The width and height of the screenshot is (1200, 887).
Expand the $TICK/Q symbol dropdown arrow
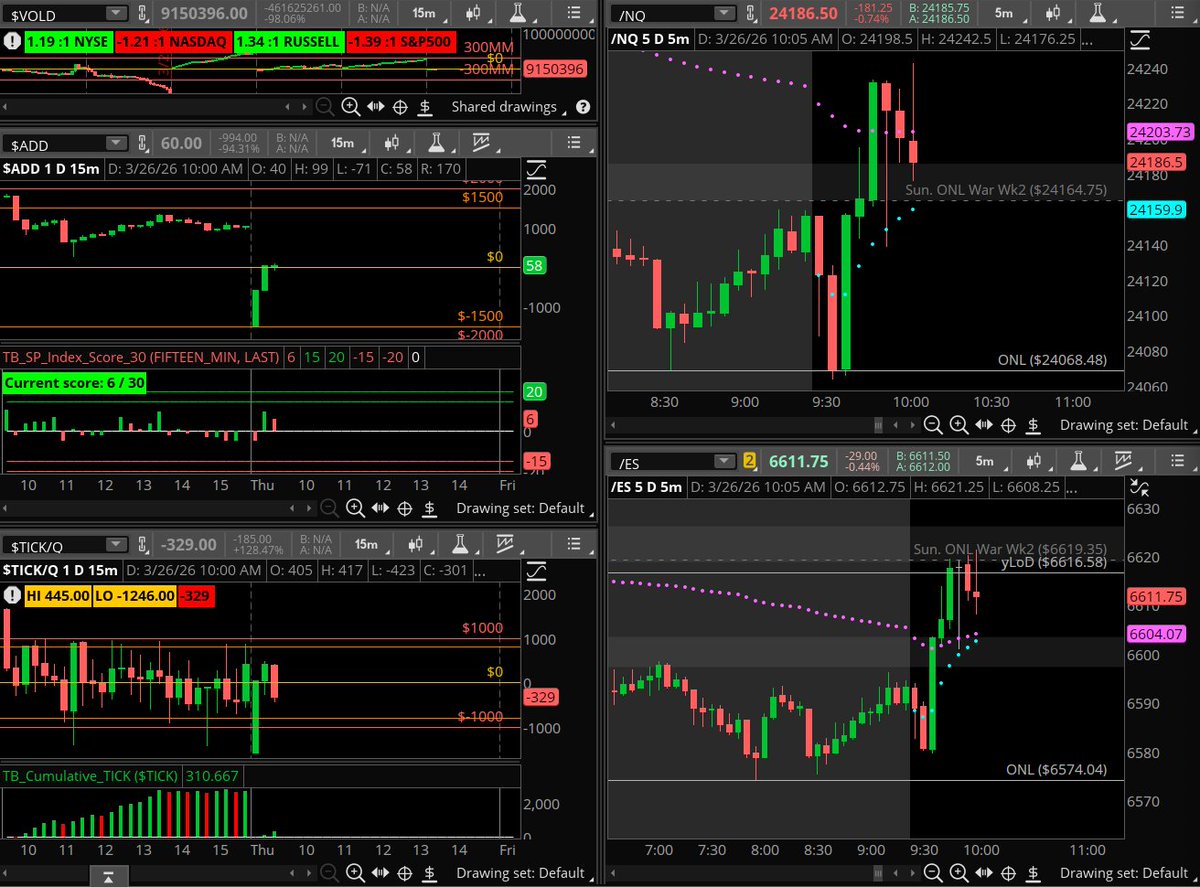click(x=117, y=544)
